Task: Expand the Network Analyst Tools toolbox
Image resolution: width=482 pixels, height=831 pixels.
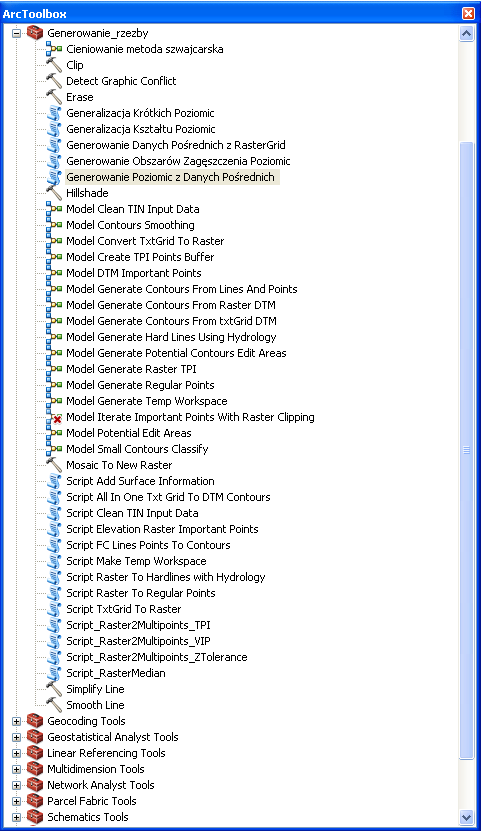Action: 16,785
